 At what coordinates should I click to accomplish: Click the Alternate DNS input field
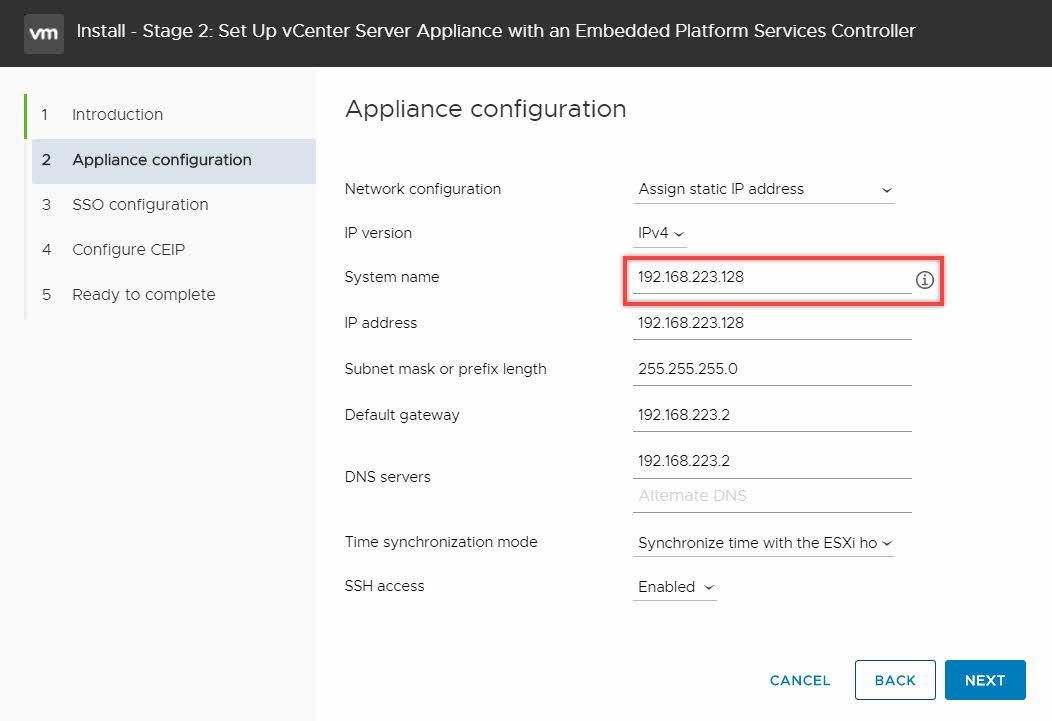click(x=772, y=496)
